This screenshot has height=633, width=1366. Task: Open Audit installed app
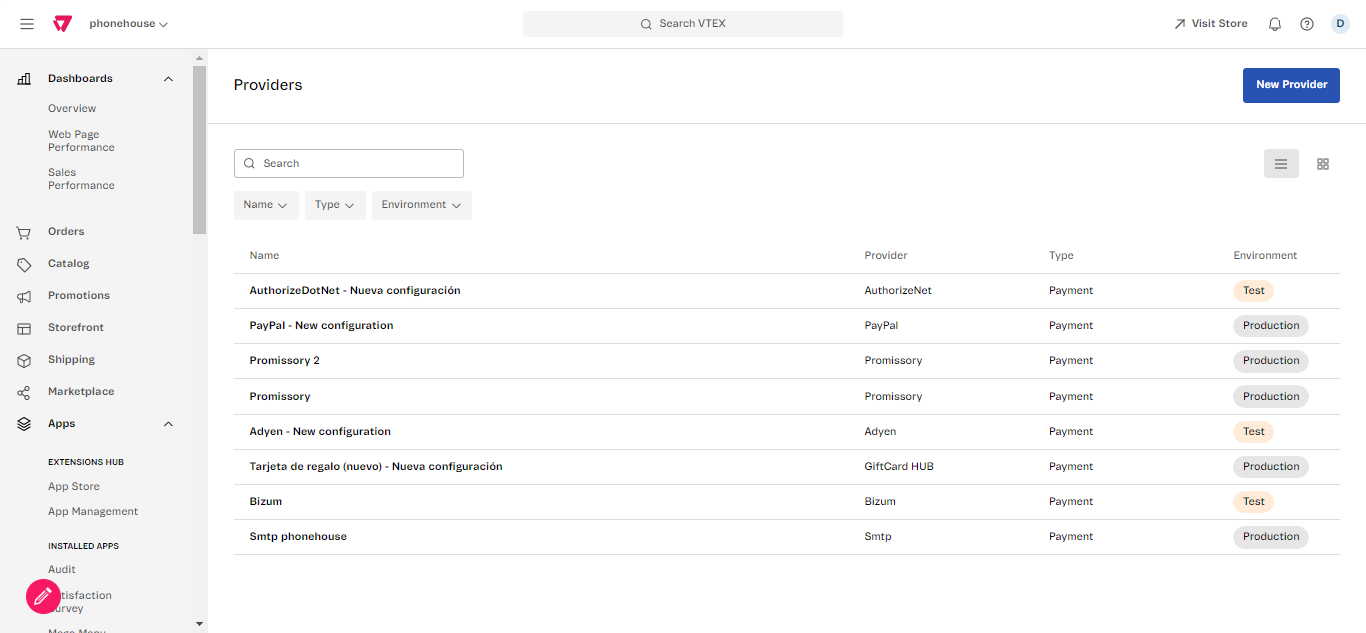(x=62, y=570)
